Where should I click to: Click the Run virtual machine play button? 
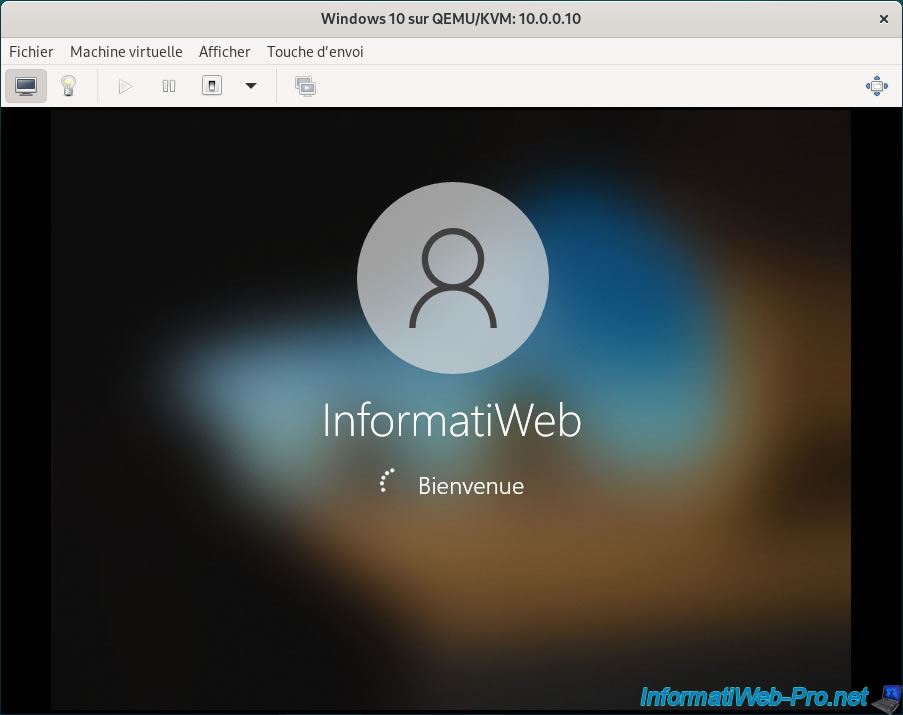[125, 86]
